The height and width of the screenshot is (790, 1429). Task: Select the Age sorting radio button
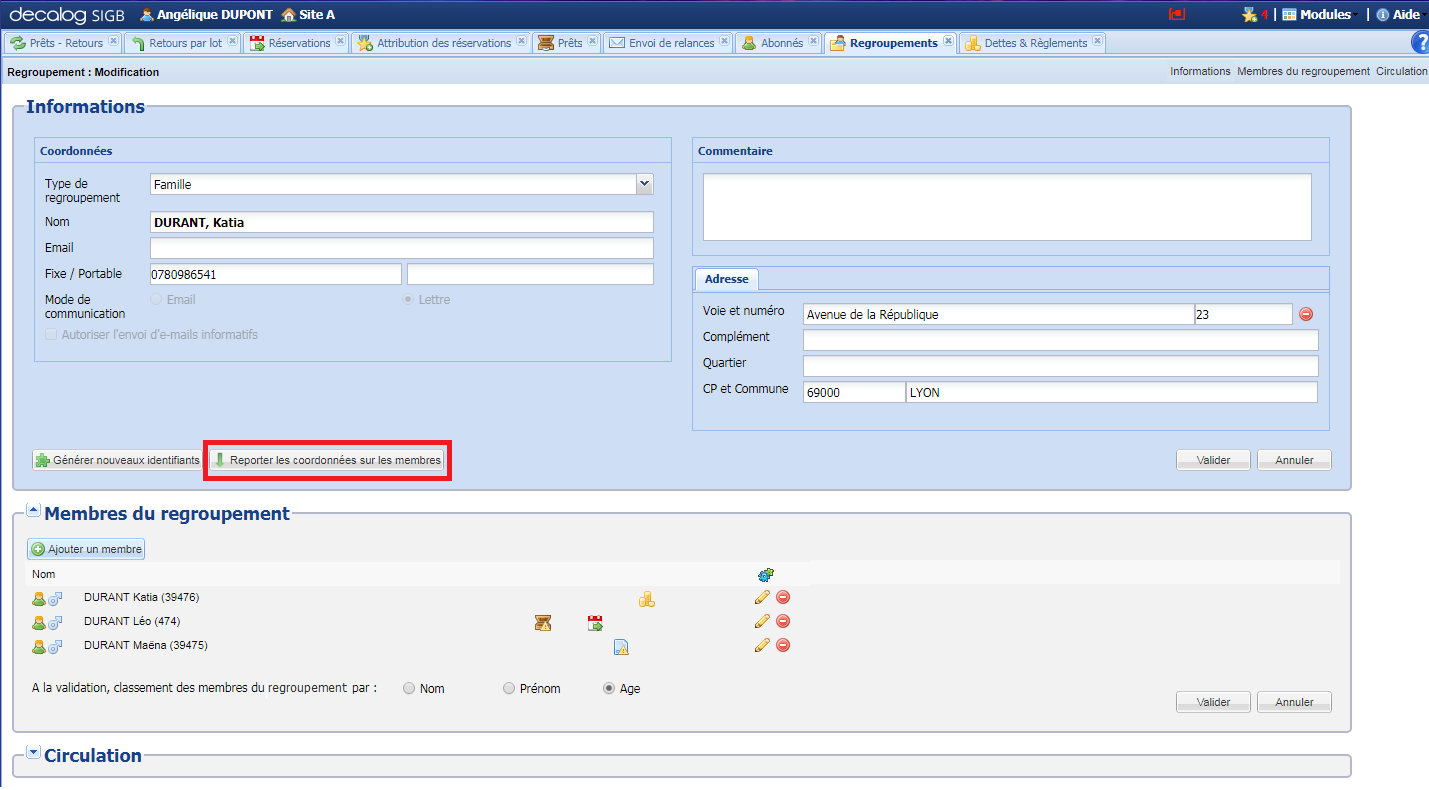click(609, 688)
